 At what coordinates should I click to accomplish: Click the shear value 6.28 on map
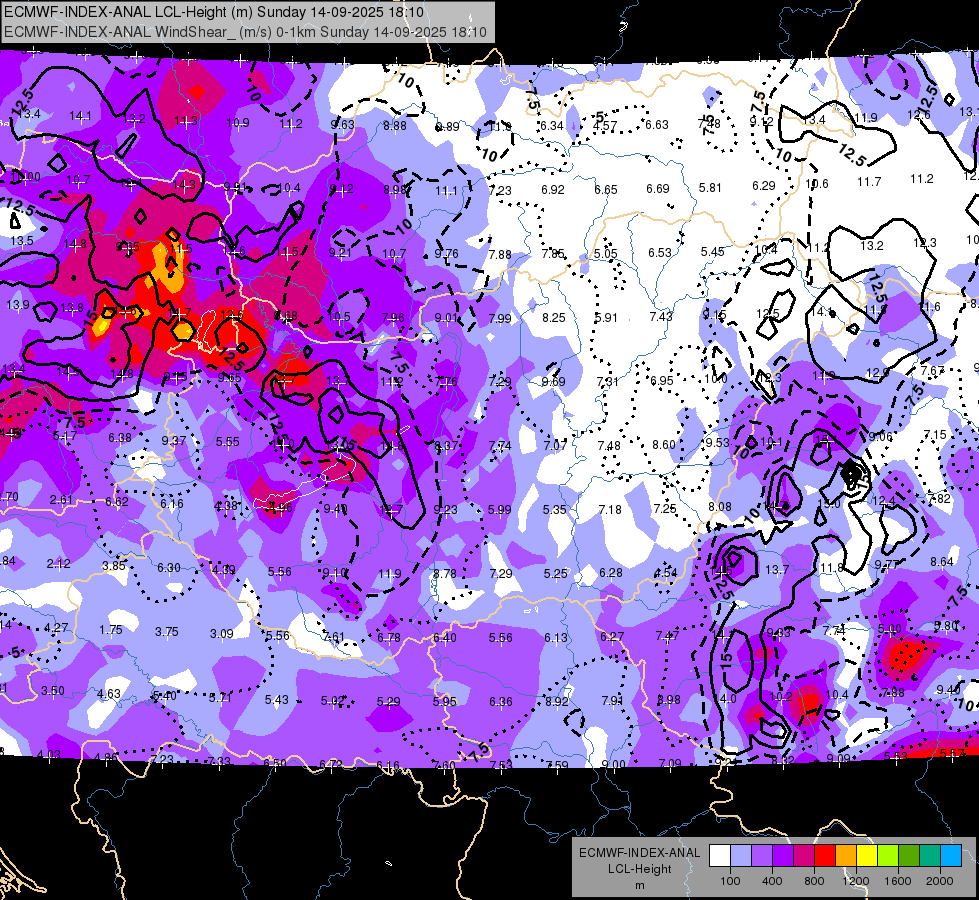[x=611, y=573]
